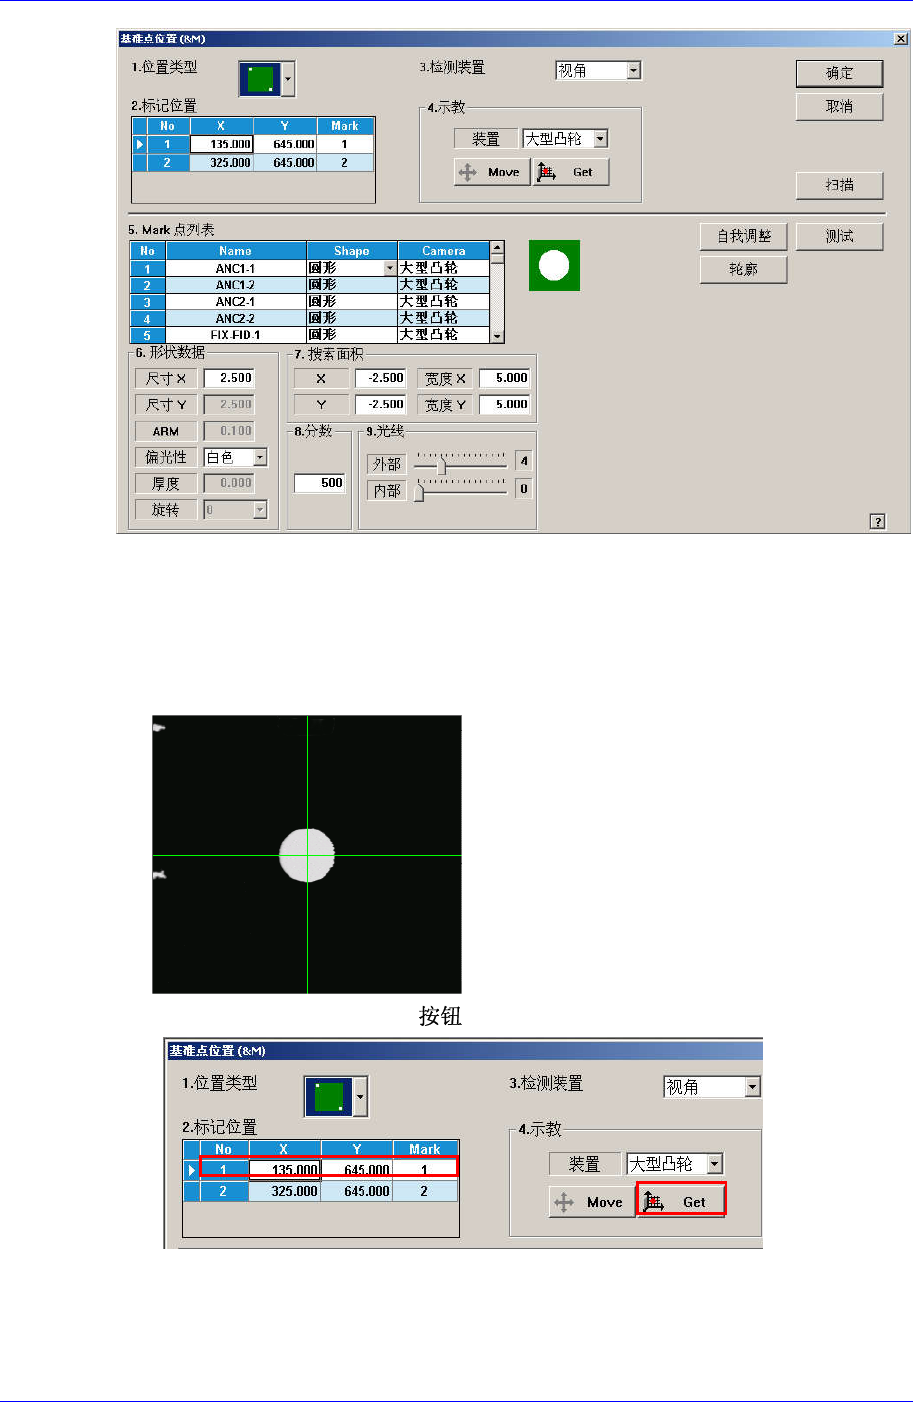Click the question mark help icon

pos(877,521)
